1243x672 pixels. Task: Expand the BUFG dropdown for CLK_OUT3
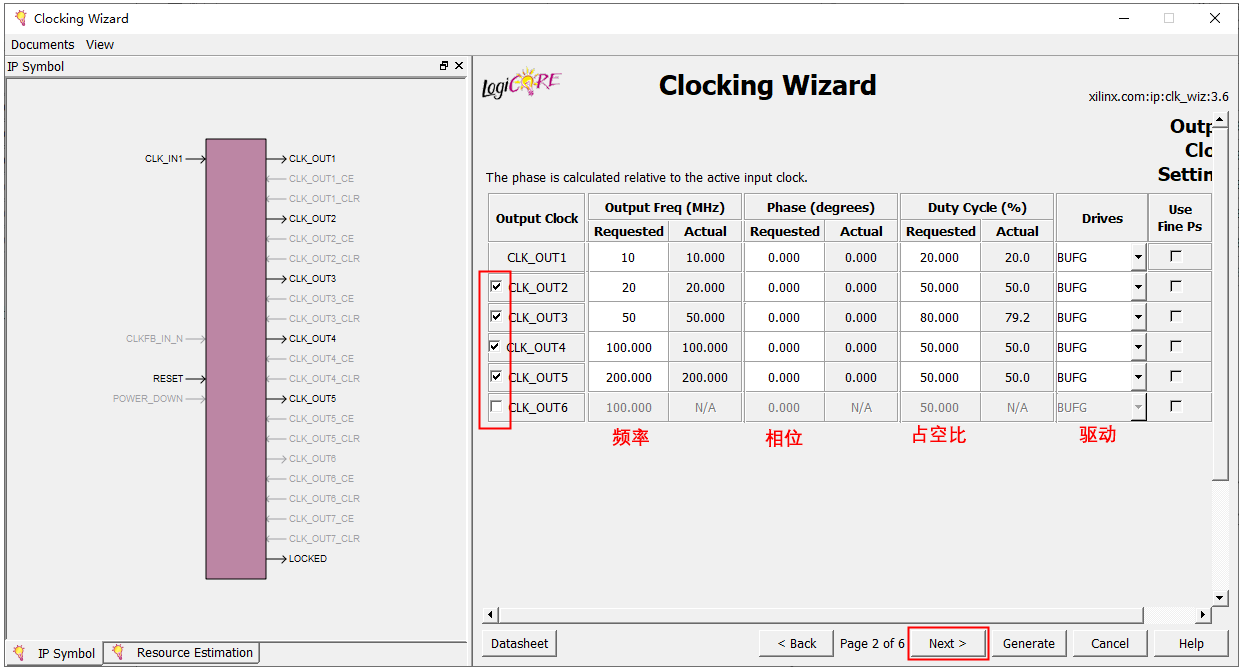pos(1138,318)
